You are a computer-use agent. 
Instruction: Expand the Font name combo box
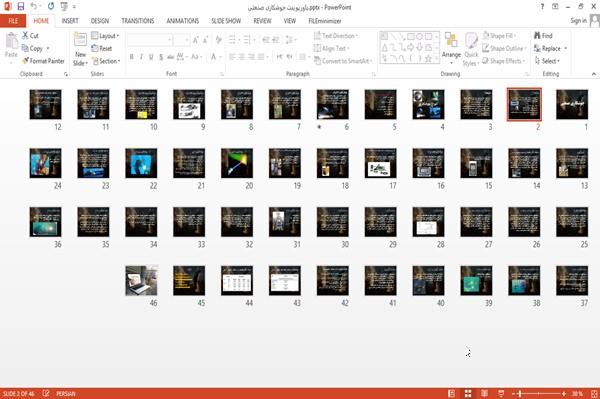pos(169,40)
